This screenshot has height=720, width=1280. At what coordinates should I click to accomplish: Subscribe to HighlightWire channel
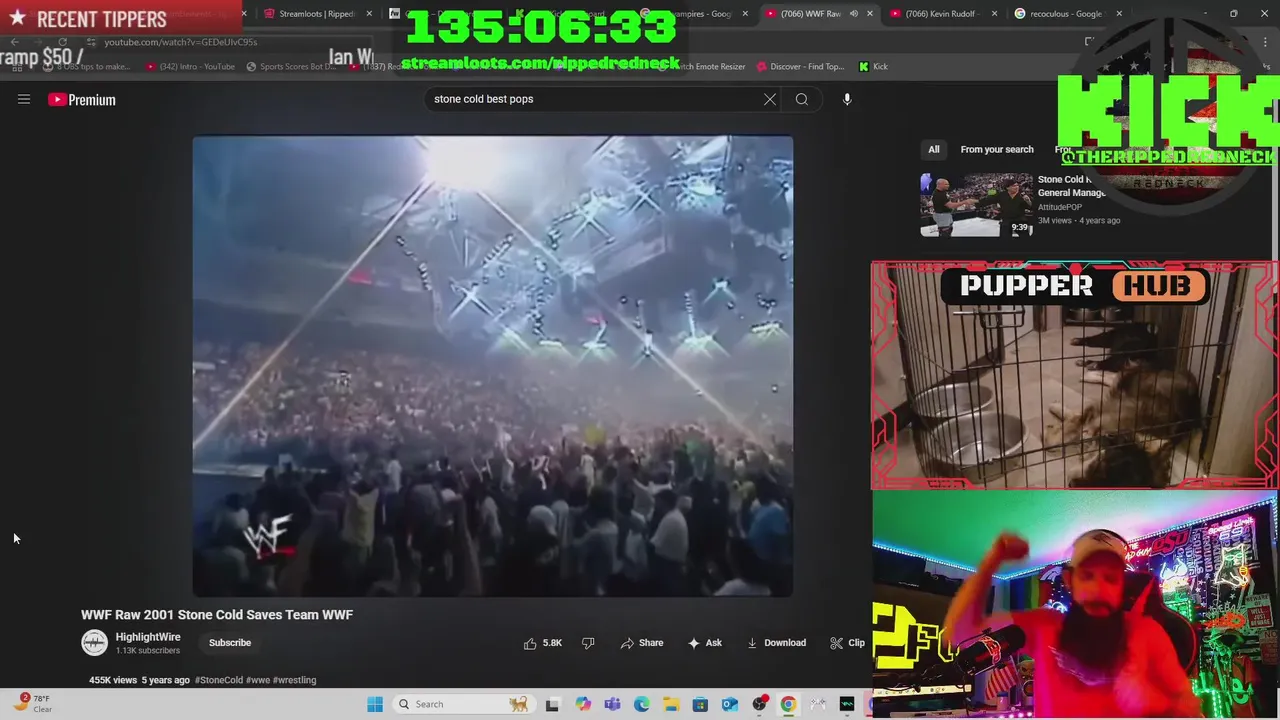pyautogui.click(x=230, y=643)
